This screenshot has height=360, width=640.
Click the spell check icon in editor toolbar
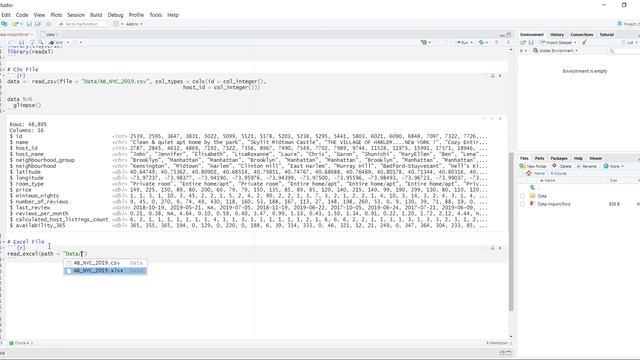click(x=32, y=42)
